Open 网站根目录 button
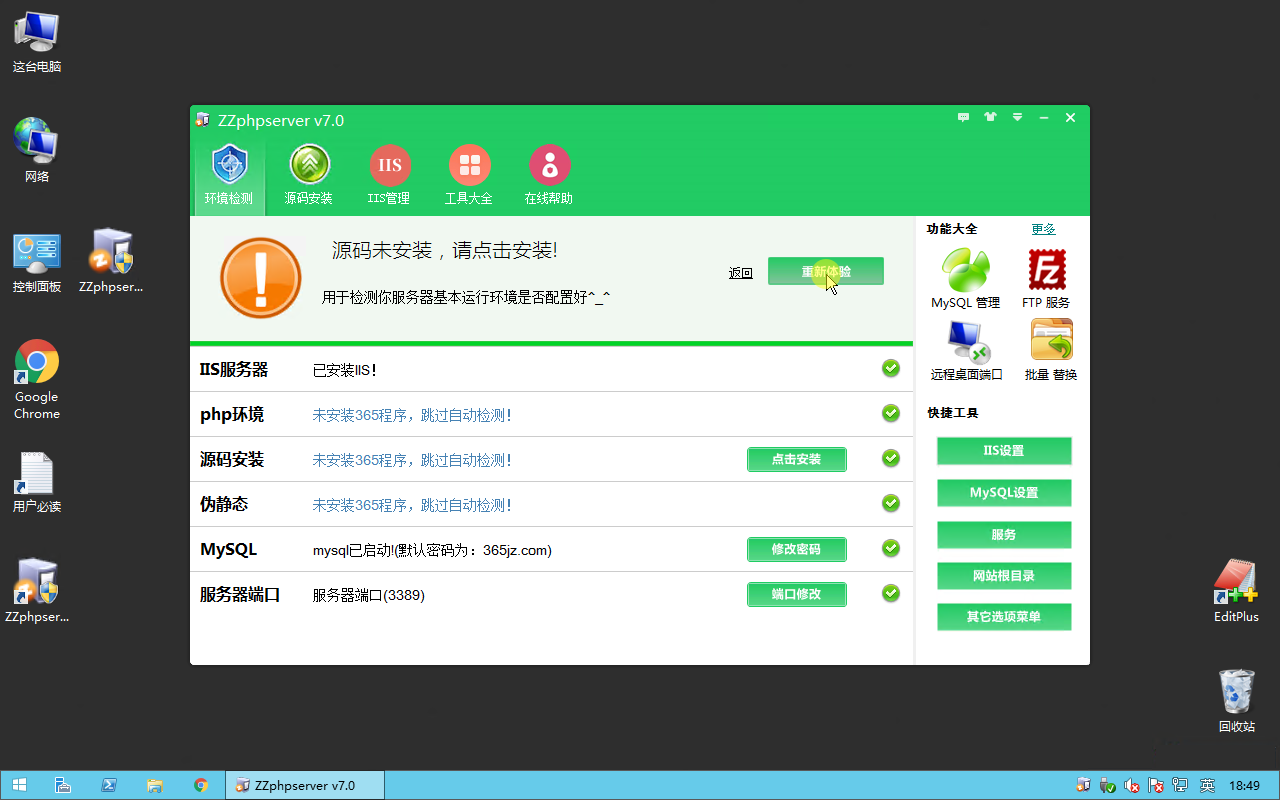Viewport: 1280px width, 800px height. pyautogui.click(x=1004, y=576)
